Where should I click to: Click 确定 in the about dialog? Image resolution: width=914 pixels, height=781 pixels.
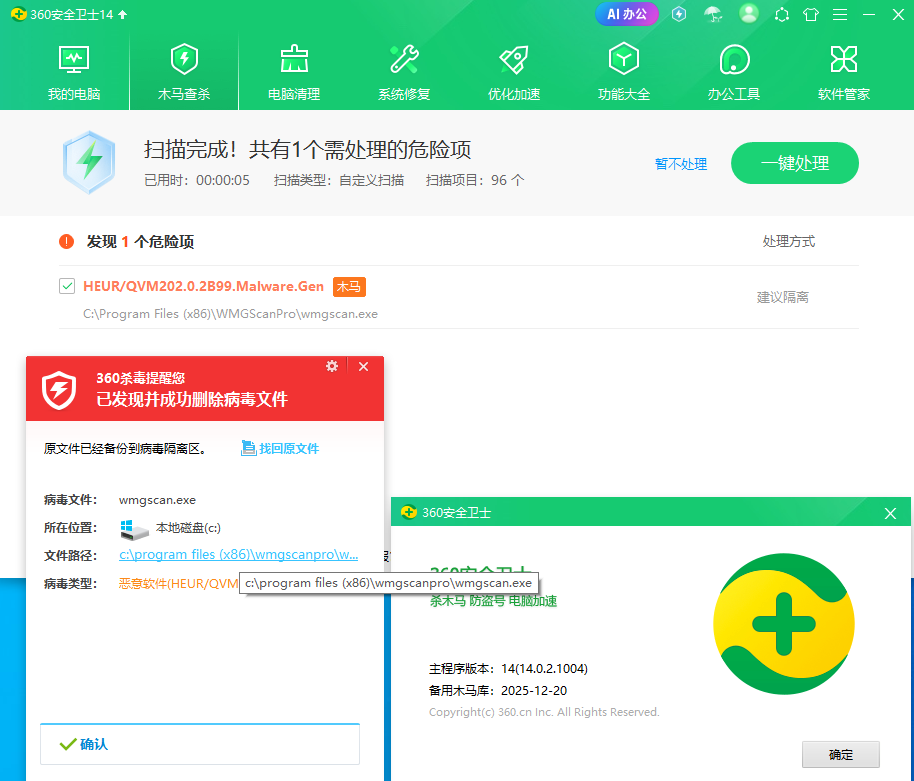pyautogui.click(x=841, y=755)
